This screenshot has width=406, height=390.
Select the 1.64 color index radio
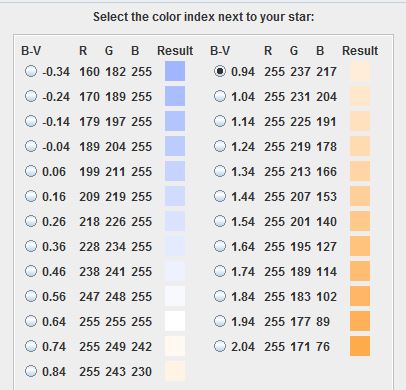(x=220, y=246)
